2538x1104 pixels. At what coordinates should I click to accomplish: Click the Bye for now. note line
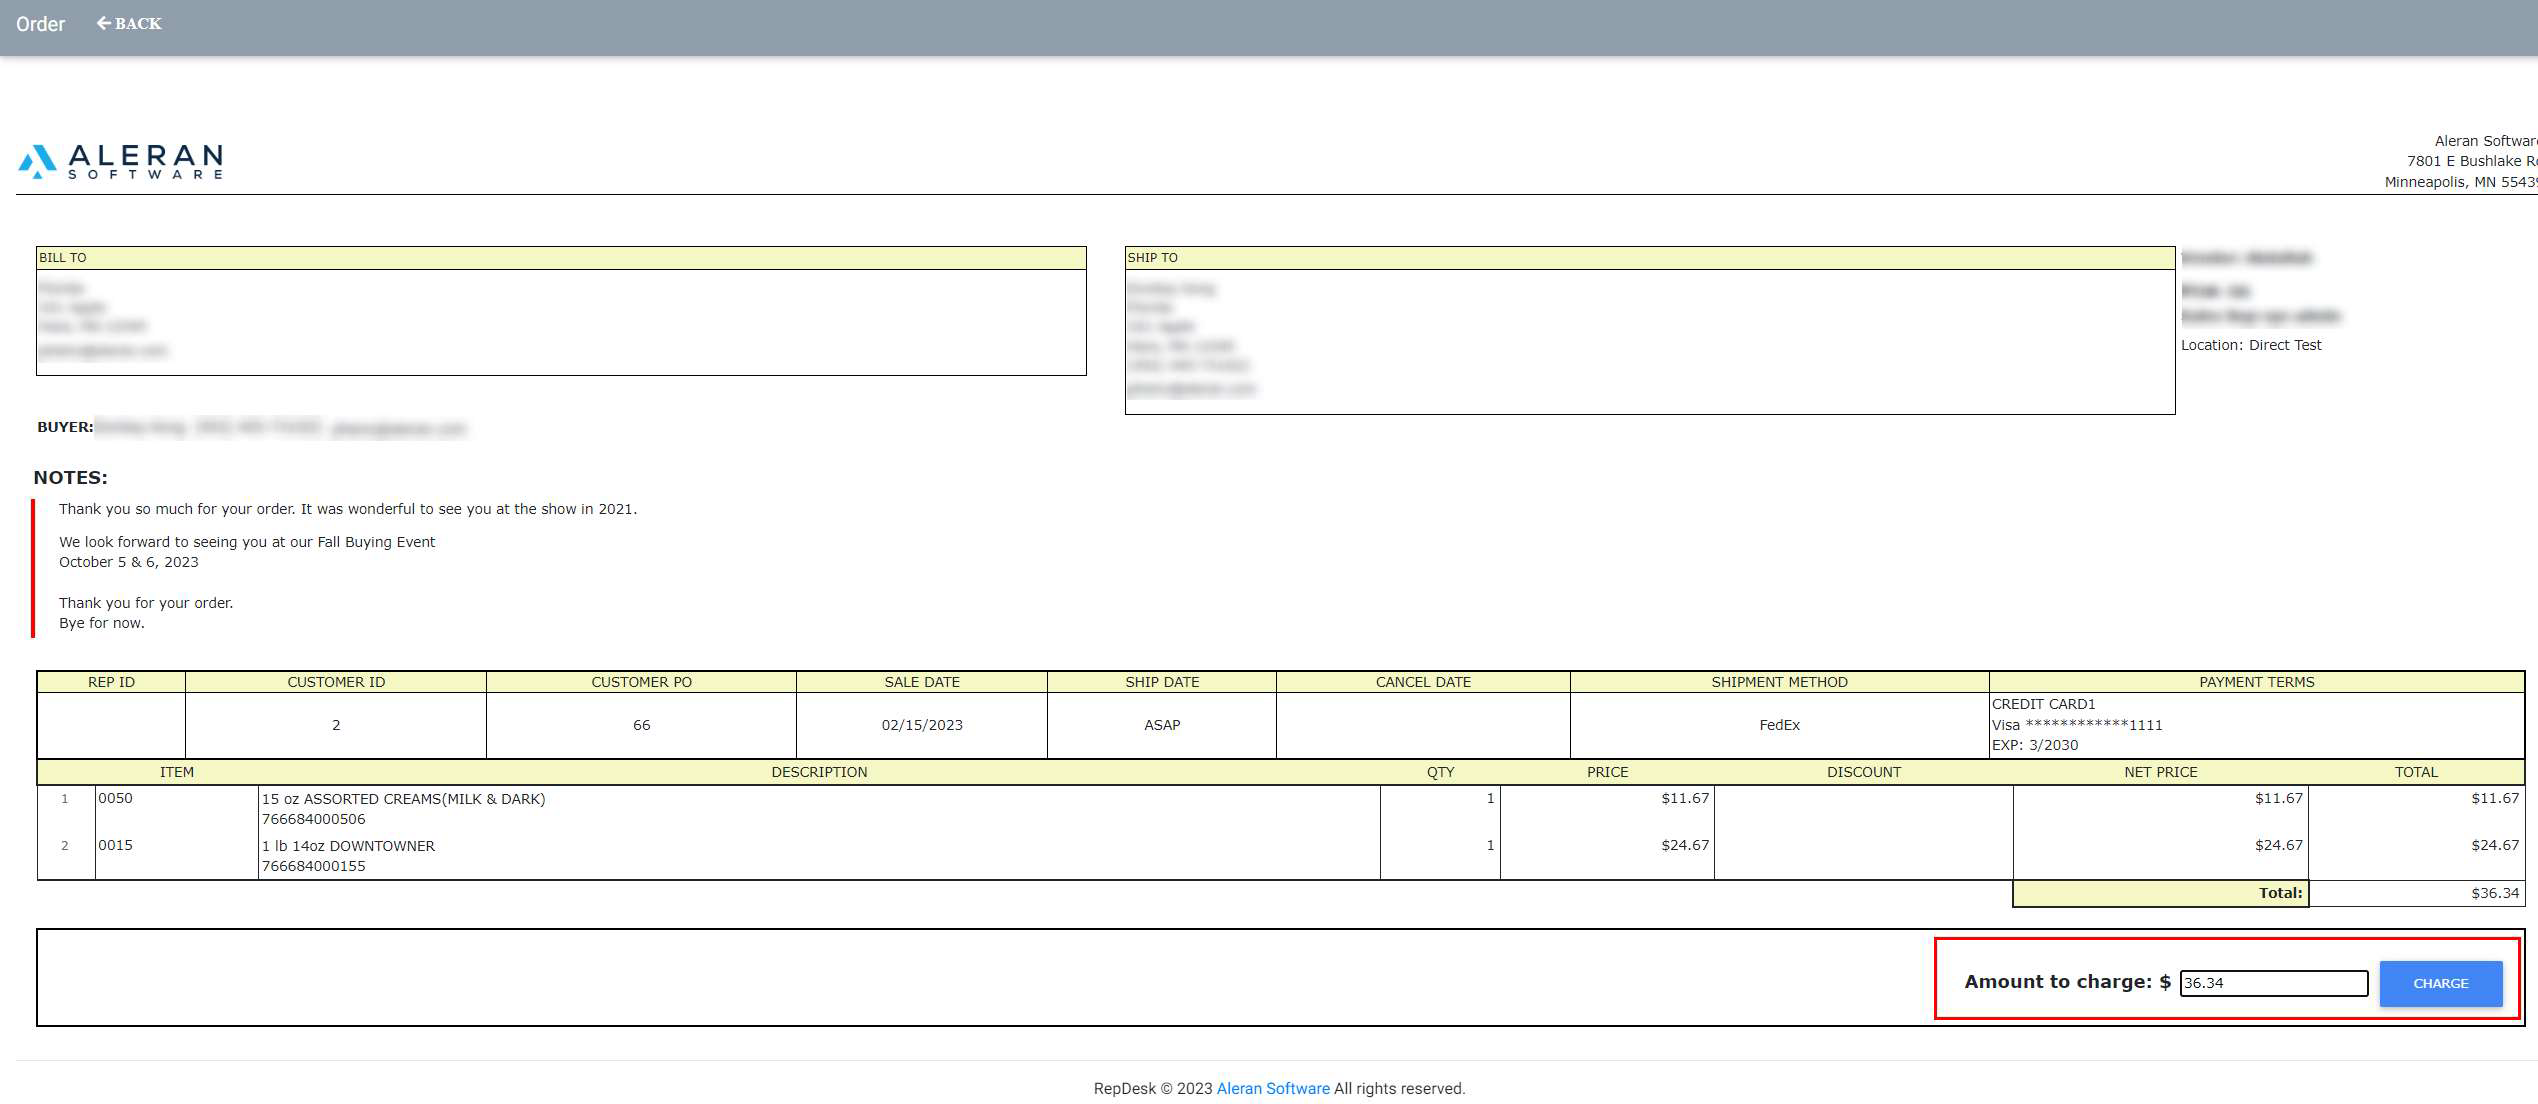102,623
